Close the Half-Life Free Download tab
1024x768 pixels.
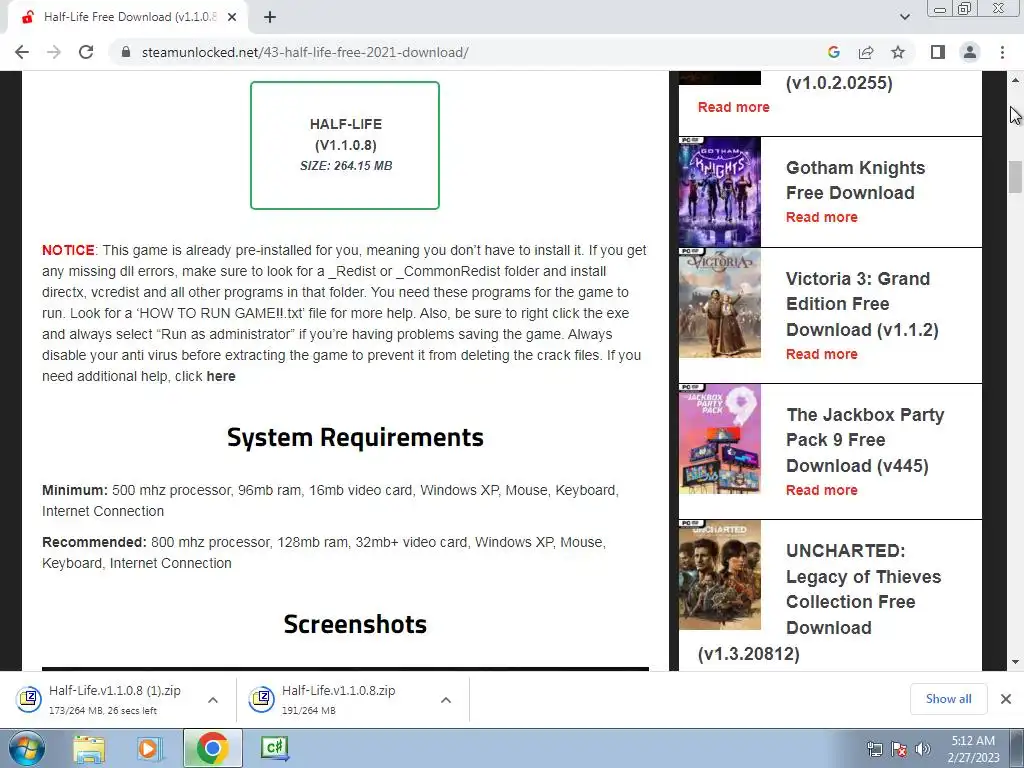[x=232, y=18]
